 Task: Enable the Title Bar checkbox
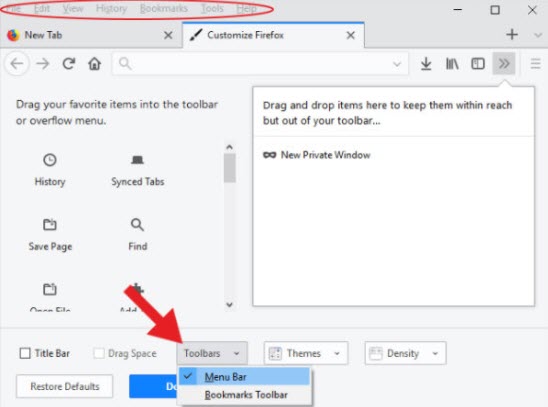(x=25, y=353)
